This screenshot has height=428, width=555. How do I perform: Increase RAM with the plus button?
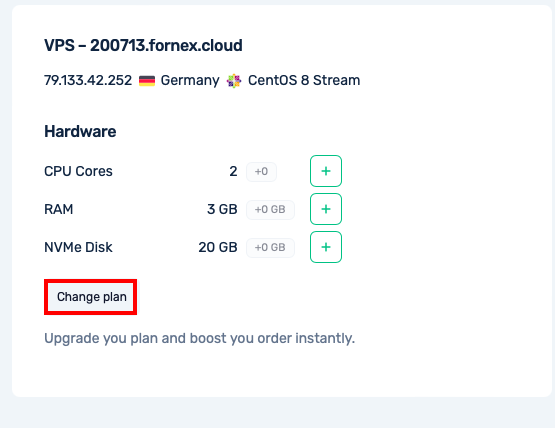[x=326, y=209]
